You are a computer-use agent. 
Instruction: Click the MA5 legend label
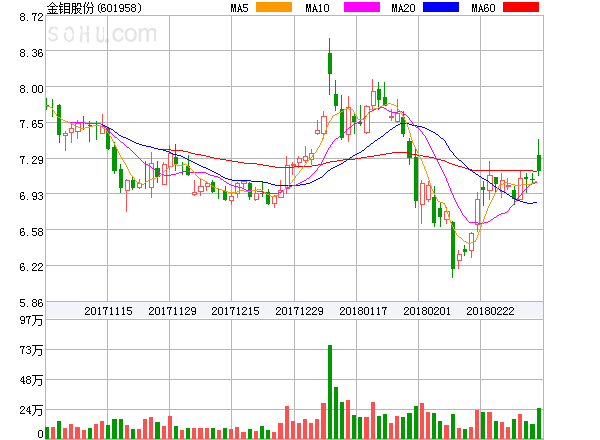[x=239, y=8]
